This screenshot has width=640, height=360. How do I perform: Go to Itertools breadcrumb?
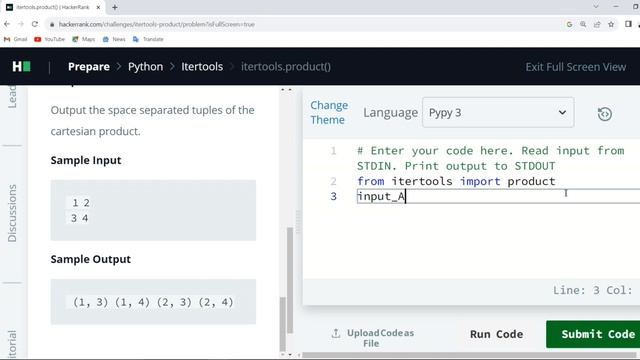[x=202, y=67]
